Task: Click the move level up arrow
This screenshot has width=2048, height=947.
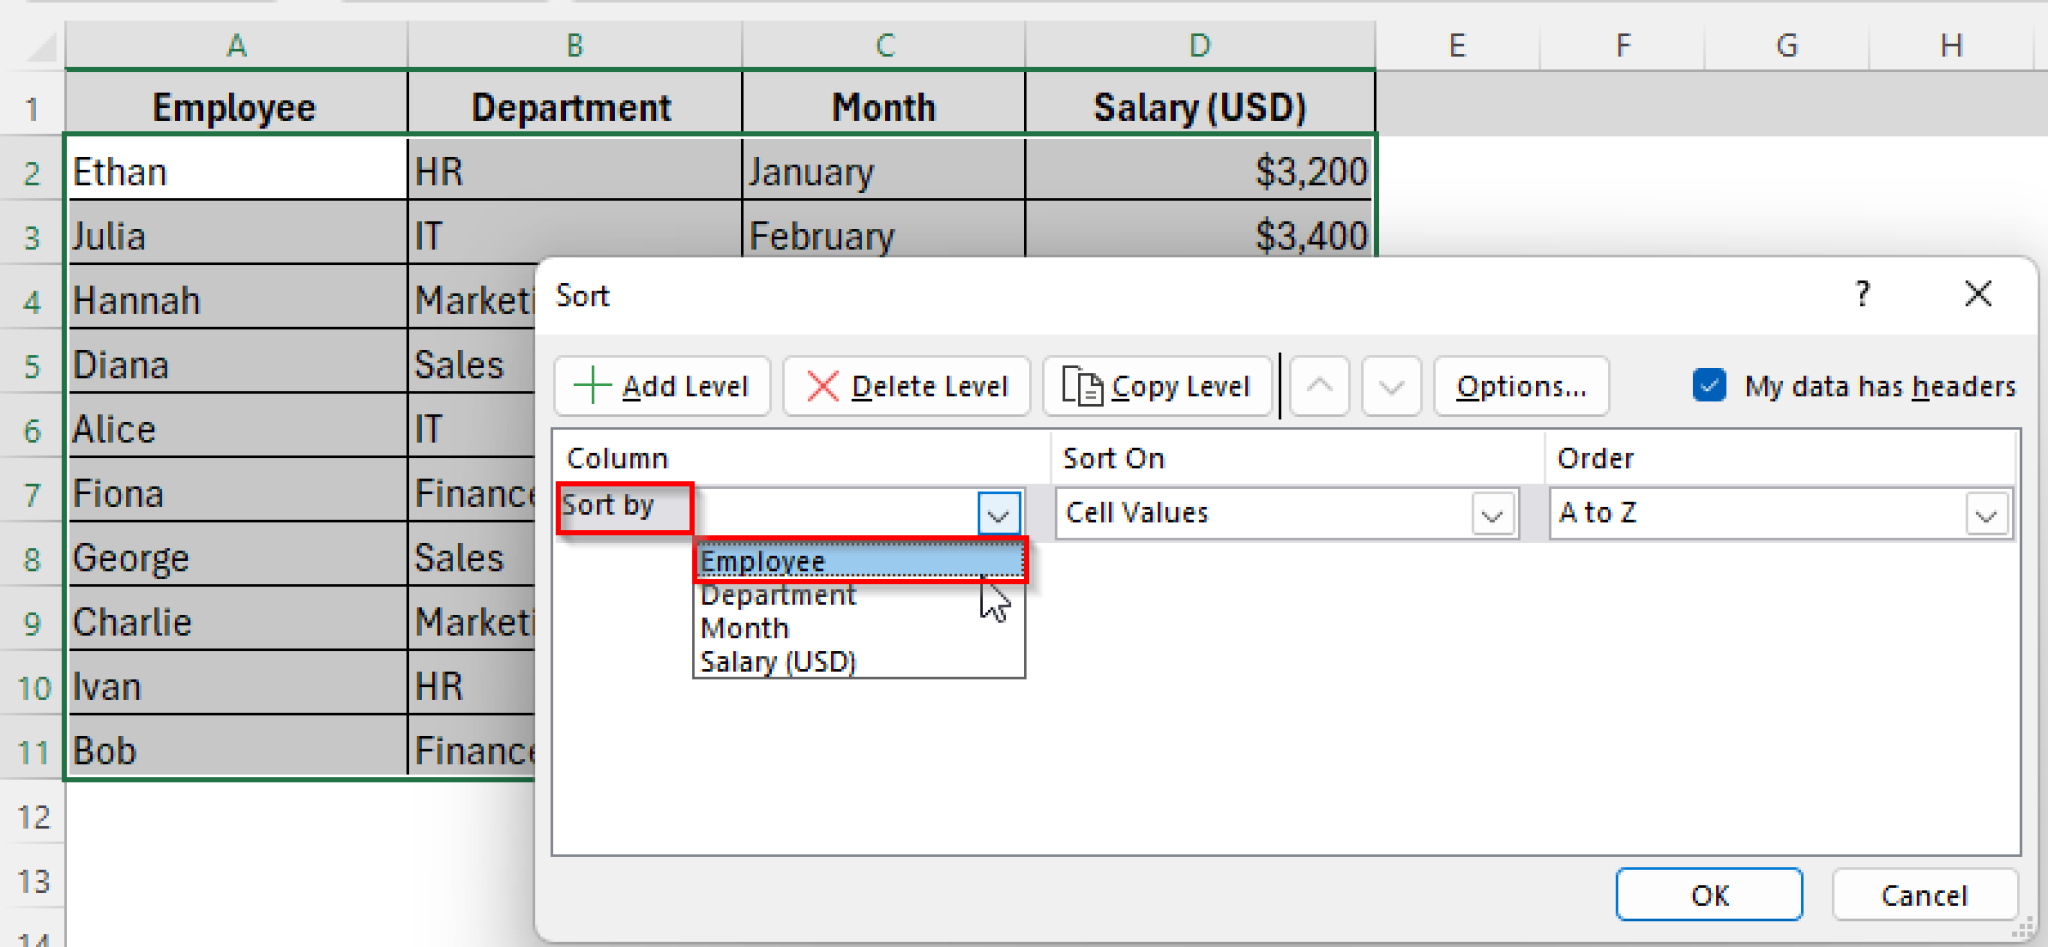Action: coord(1319,386)
